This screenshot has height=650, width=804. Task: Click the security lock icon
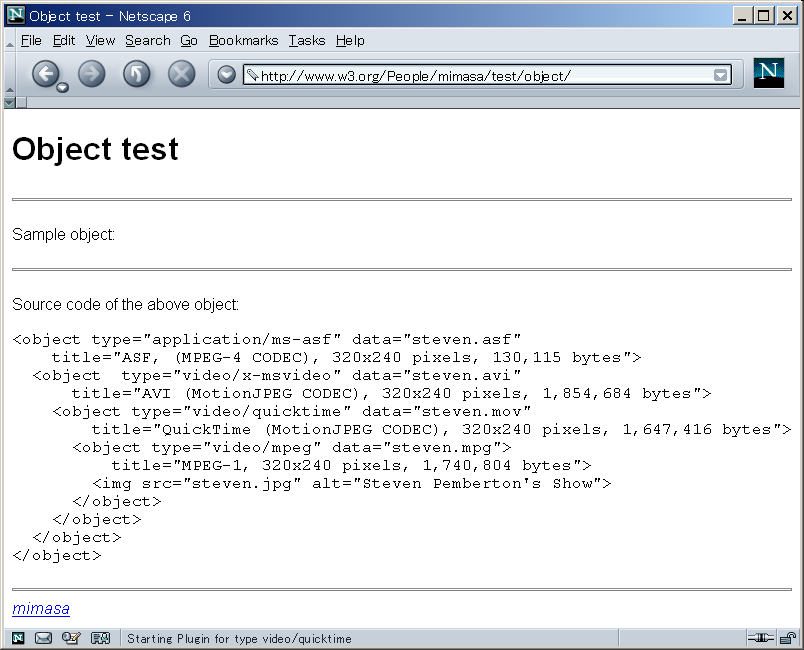[788, 638]
